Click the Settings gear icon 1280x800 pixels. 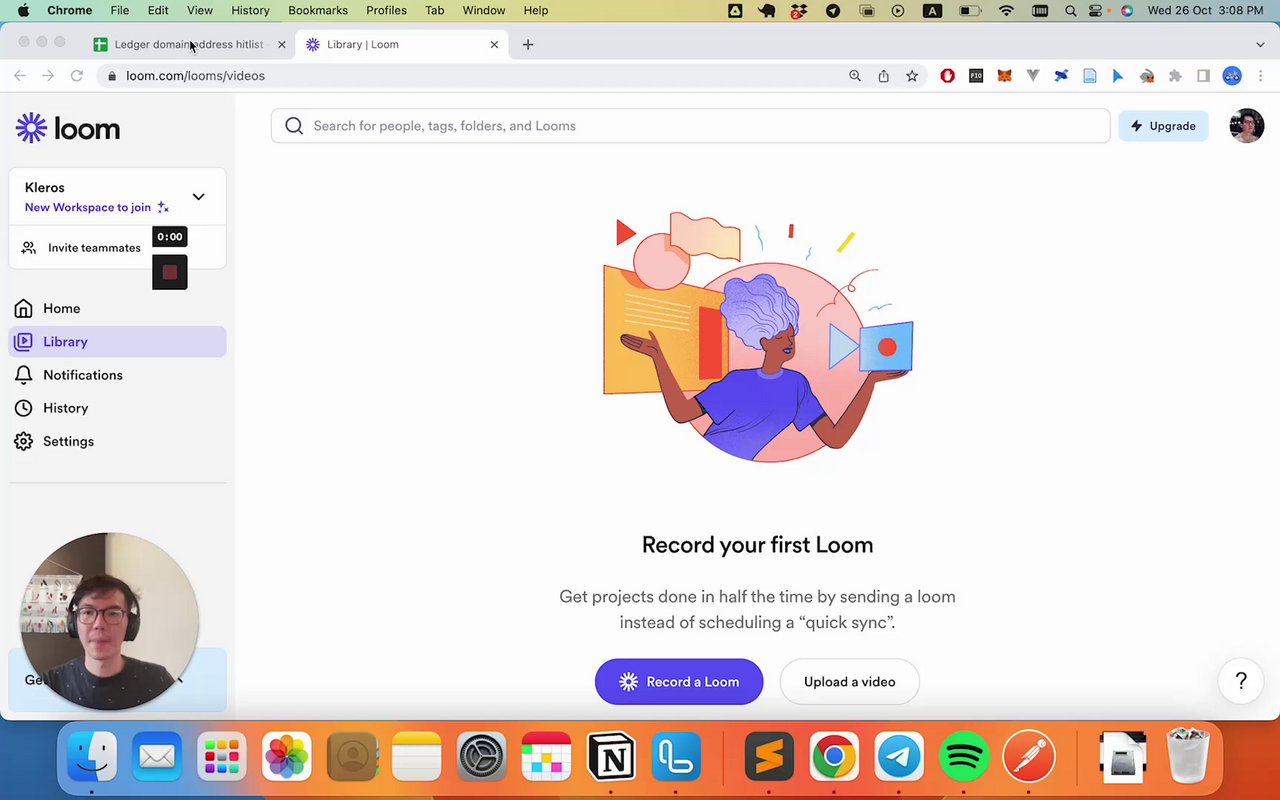point(23,441)
